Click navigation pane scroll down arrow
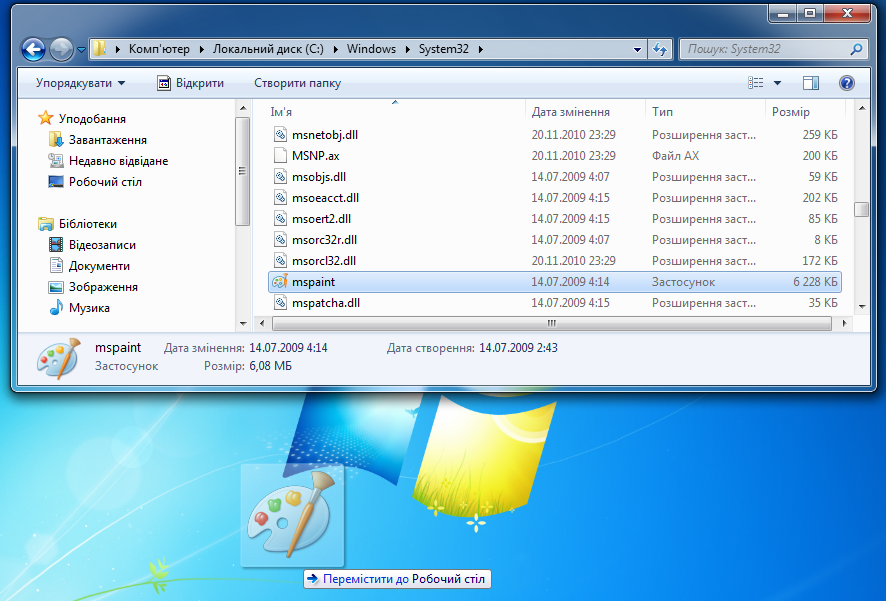Viewport: 886px width, 601px height. (x=243, y=324)
